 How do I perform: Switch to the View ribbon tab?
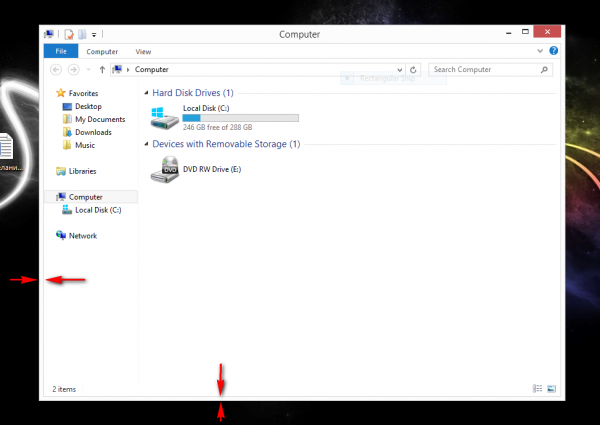coord(143,51)
